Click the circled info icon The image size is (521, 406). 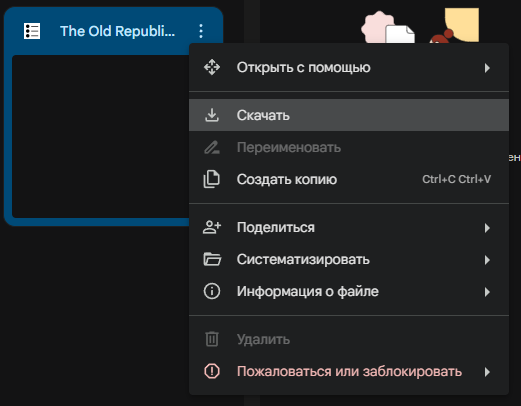pyautogui.click(x=212, y=291)
